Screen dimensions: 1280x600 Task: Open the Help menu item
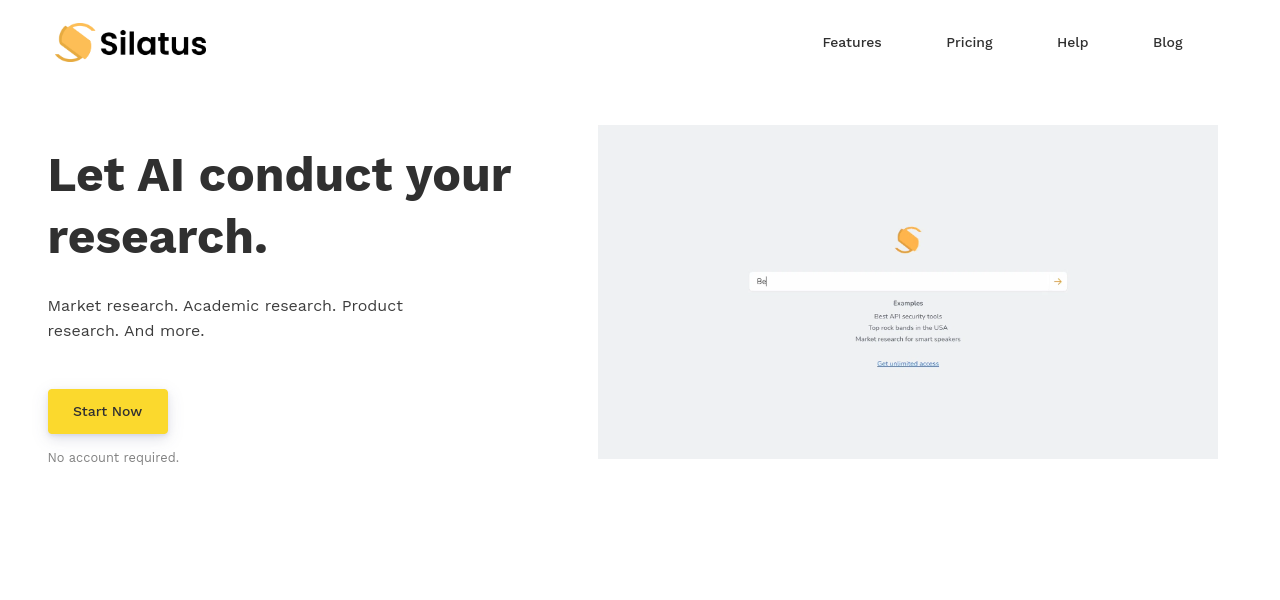click(x=1072, y=42)
